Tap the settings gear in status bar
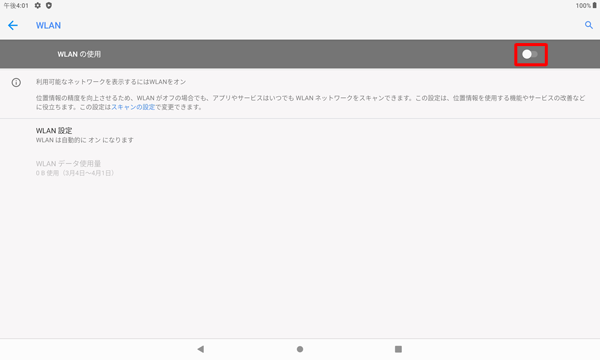This screenshot has width=600, height=360. [38, 6]
